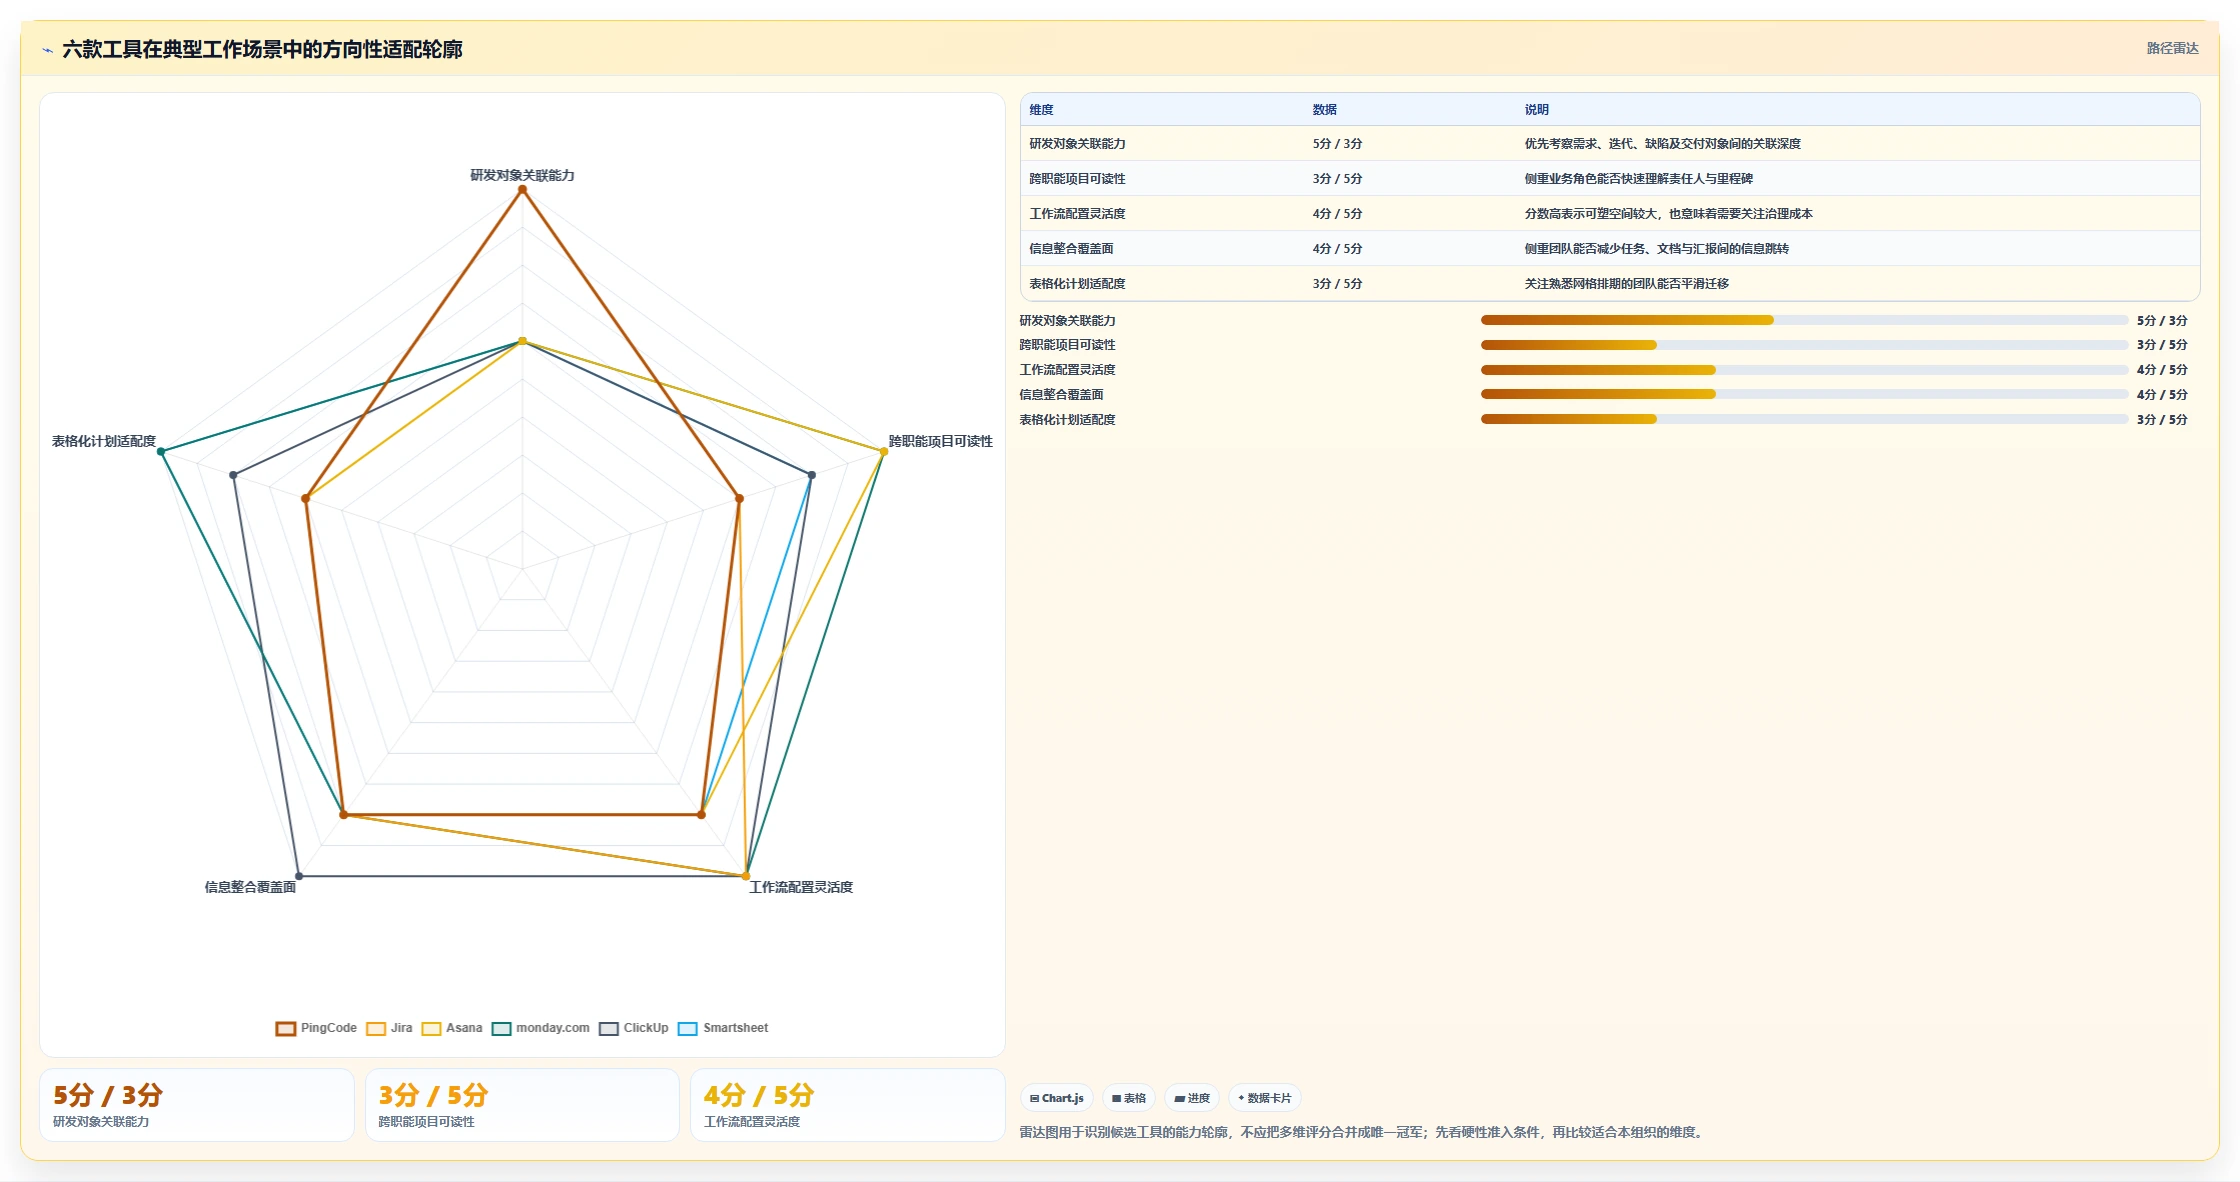Click ClickUp's gray point on 表格化计划适配度 axis
The width and height of the screenshot is (2240, 1182).
click(233, 475)
